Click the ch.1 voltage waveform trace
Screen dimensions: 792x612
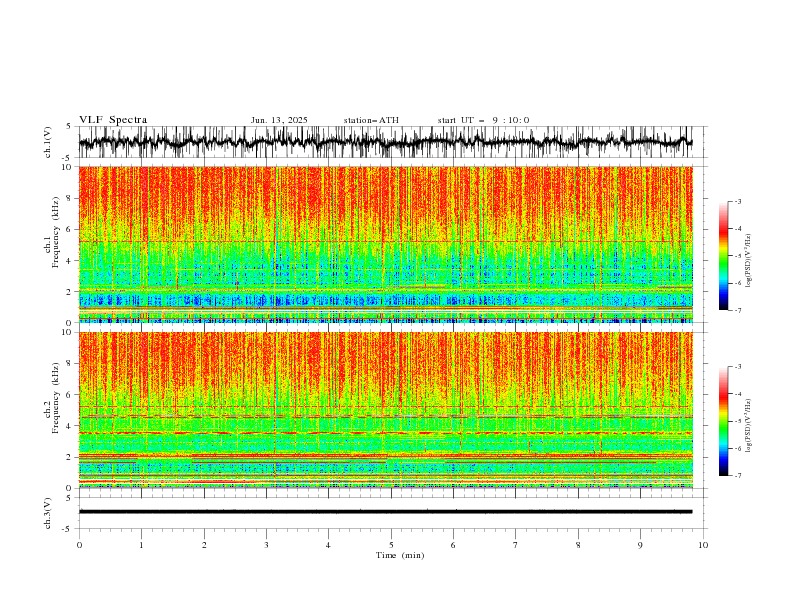coord(385,142)
